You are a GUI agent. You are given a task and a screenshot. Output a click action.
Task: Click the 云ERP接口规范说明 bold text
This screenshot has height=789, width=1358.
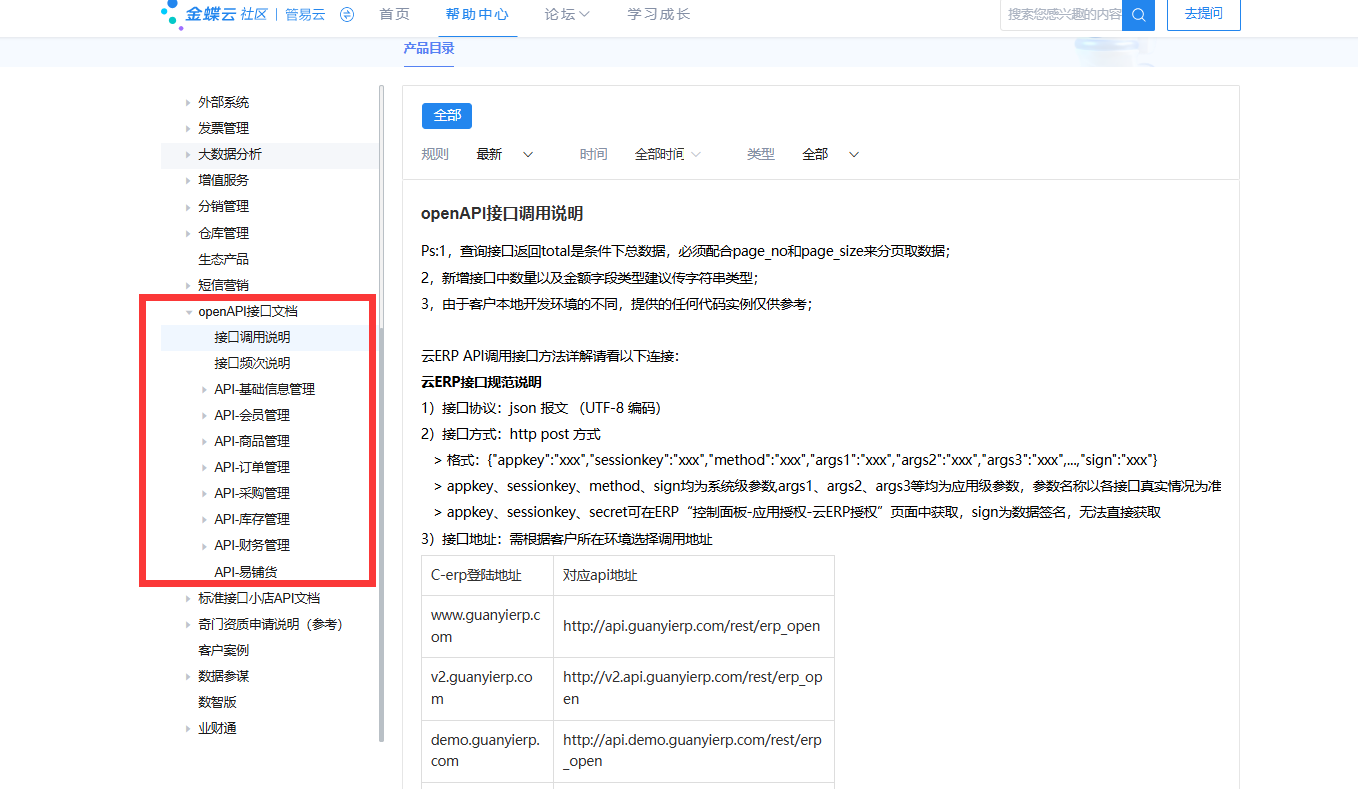coord(481,382)
